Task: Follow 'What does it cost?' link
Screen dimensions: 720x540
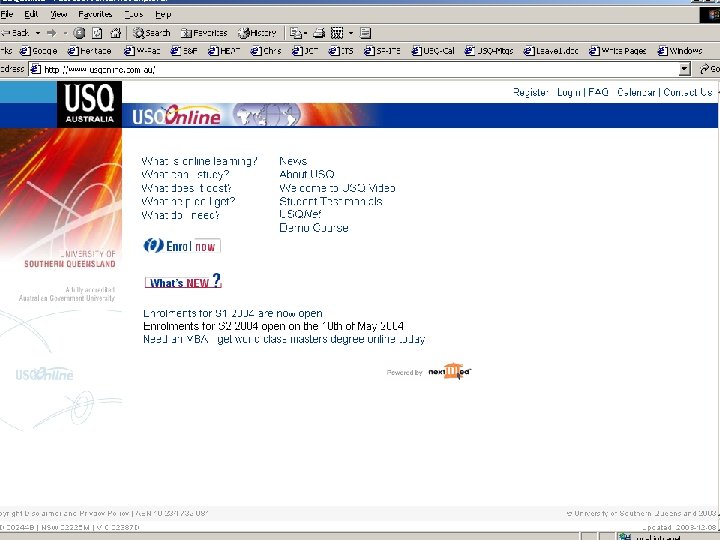Action: 186,188
